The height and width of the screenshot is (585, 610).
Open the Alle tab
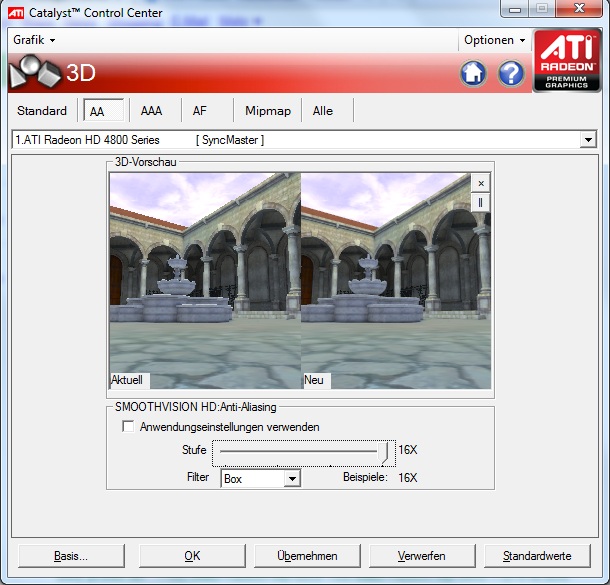pos(322,111)
